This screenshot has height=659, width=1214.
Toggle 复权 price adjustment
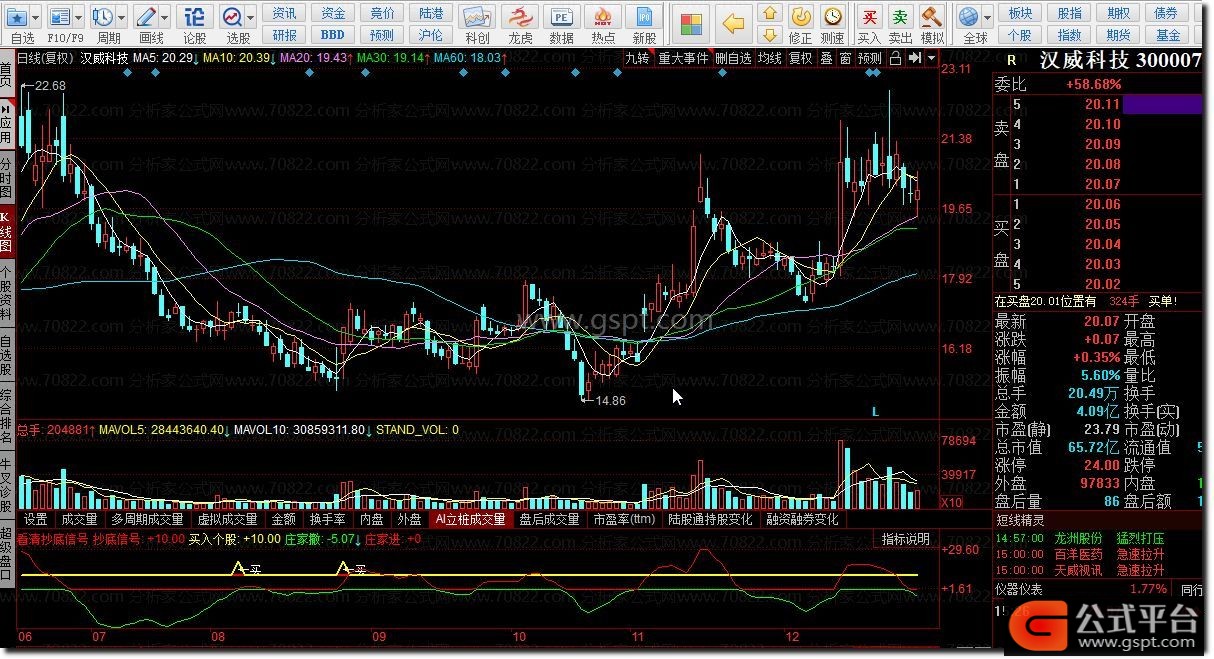click(801, 58)
